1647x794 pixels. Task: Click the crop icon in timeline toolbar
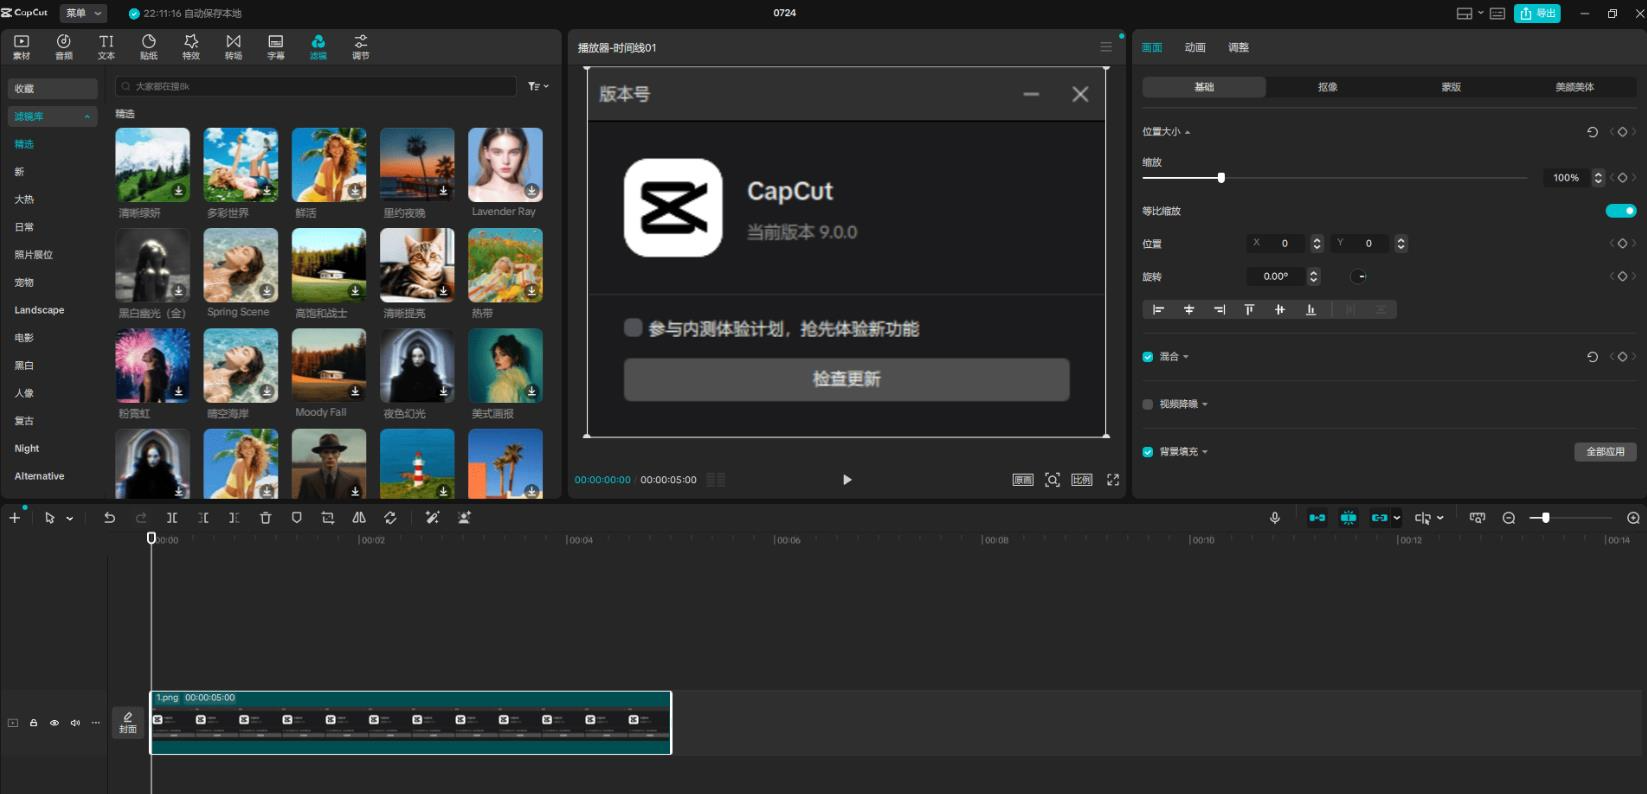click(327, 518)
